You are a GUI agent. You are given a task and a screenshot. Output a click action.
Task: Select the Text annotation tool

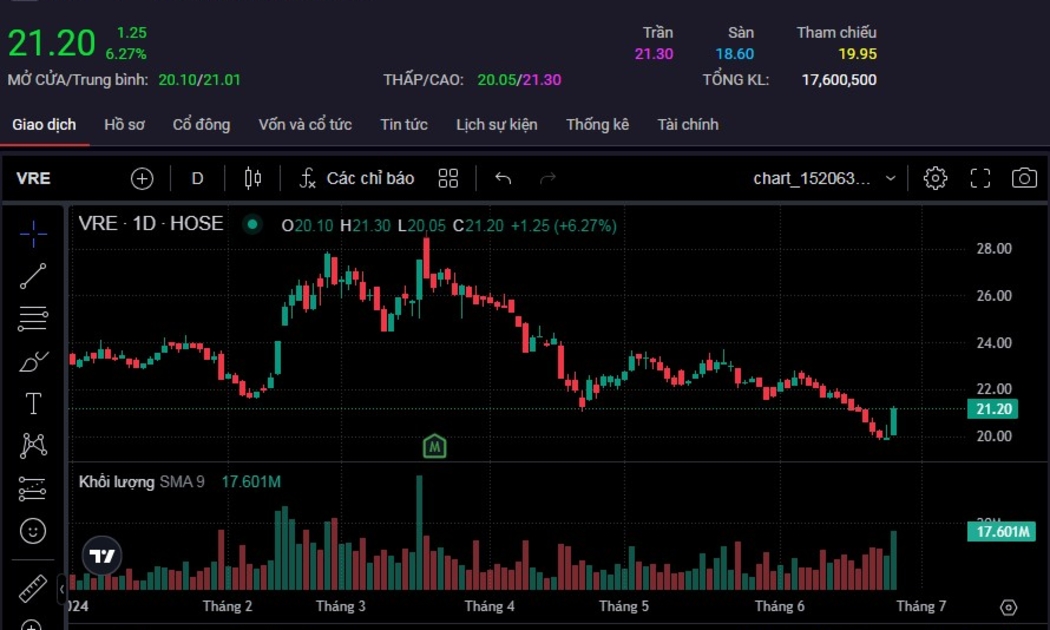pyautogui.click(x=33, y=403)
